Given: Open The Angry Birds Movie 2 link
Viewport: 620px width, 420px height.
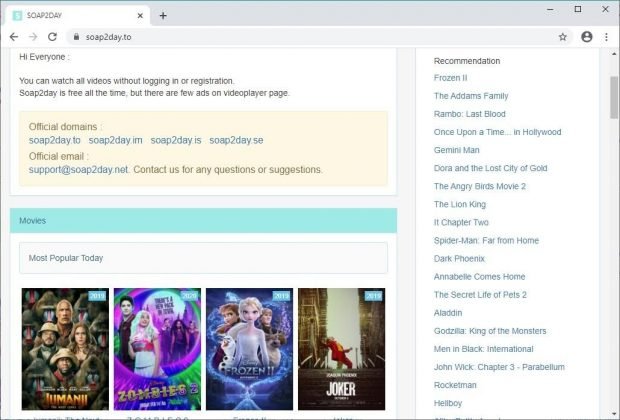Looking at the screenshot, I should click(x=480, y=186).
